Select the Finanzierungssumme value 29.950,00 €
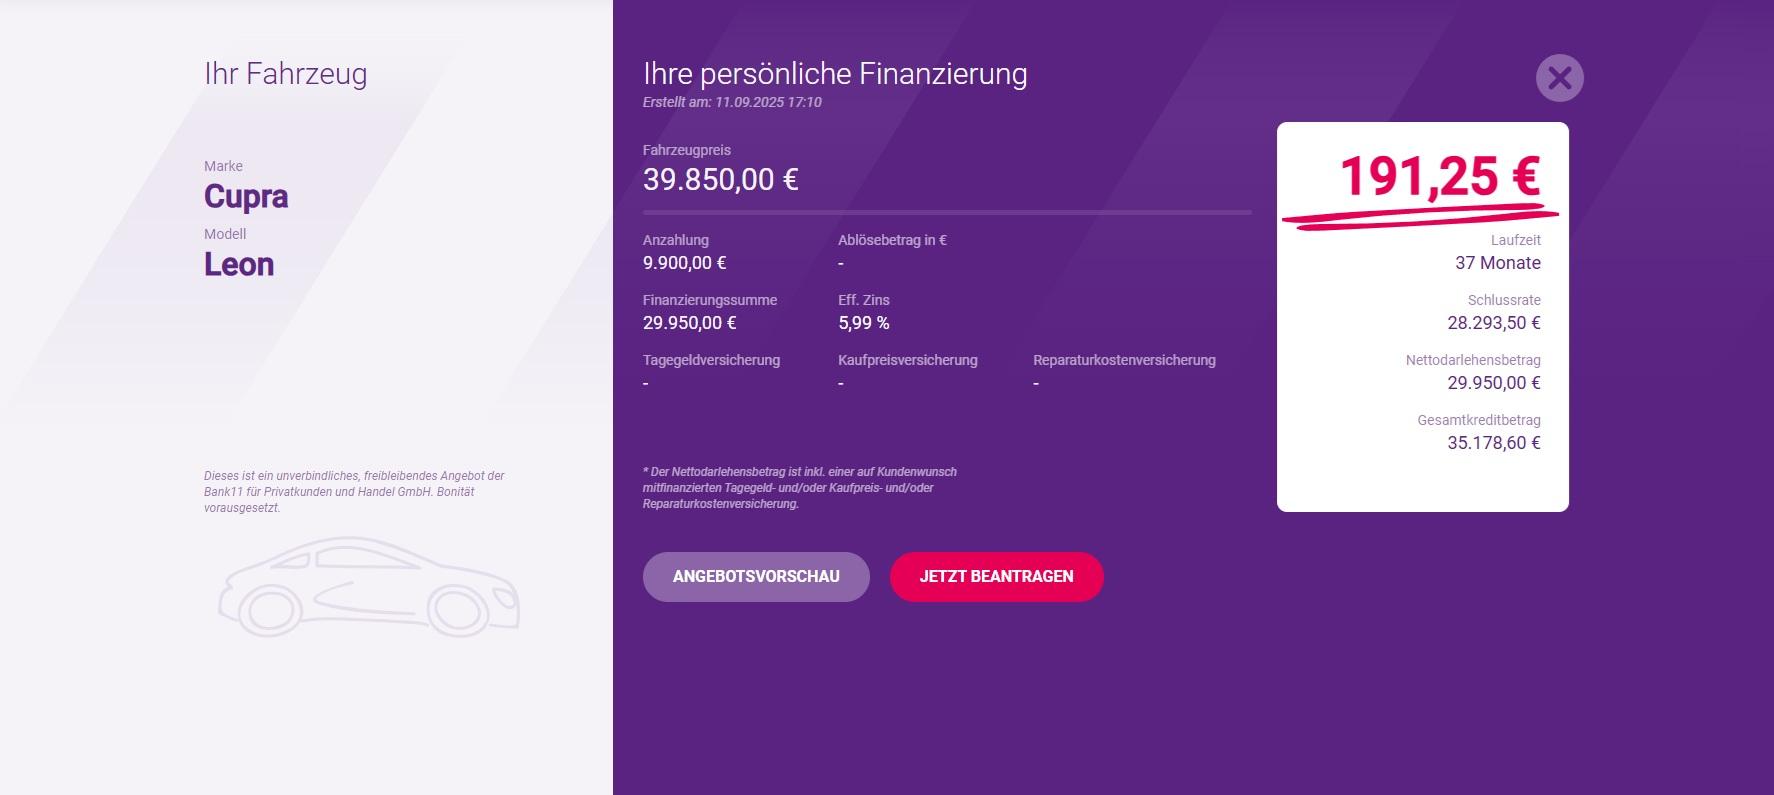The width and height of the screenshot is (1774, 795). point(690,323)
